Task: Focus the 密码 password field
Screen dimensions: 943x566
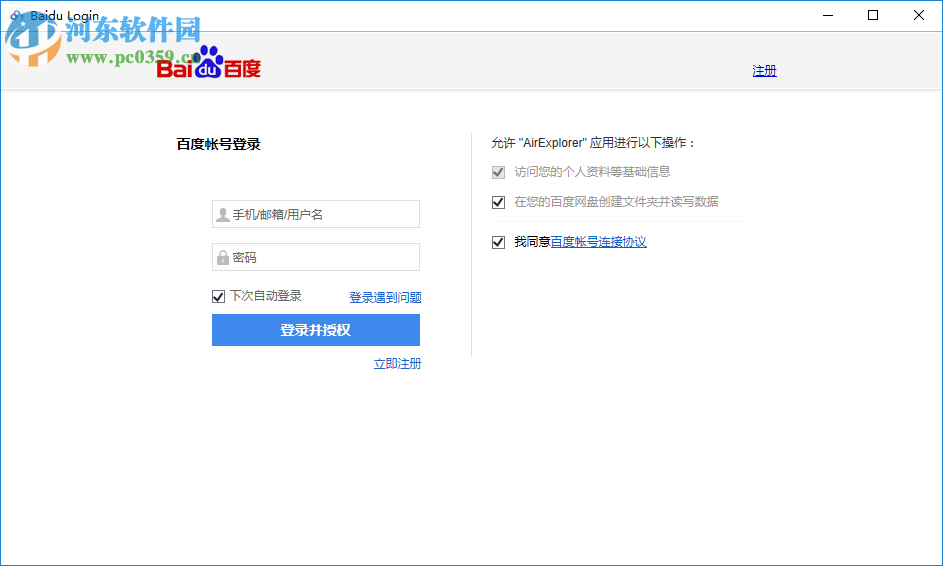Action: tap(316, 257)
